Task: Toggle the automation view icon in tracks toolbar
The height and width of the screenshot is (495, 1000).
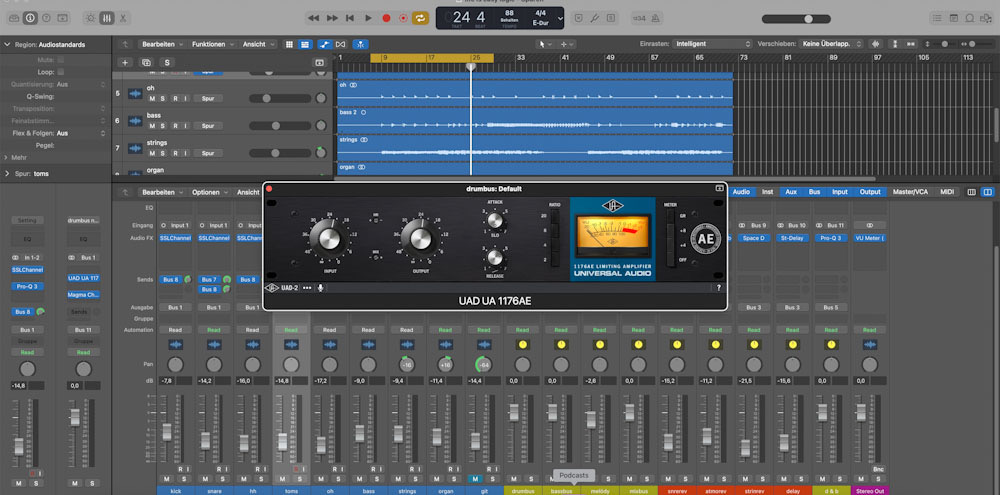Action: 325,45
